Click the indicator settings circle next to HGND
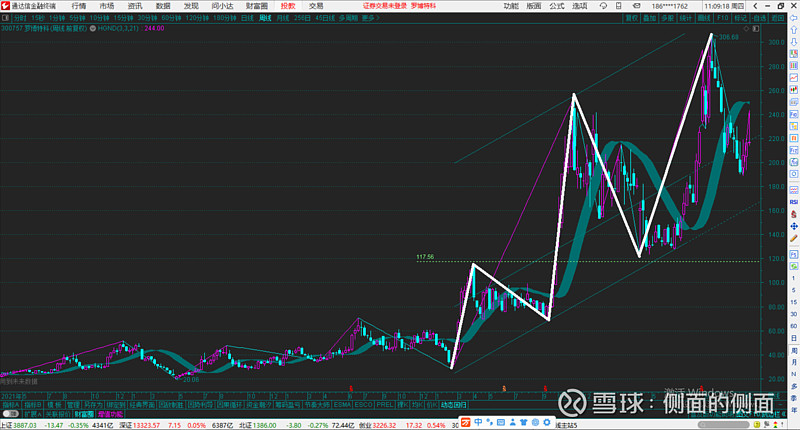Viewport: 800px width, 430px height. (x=93, y=29)
